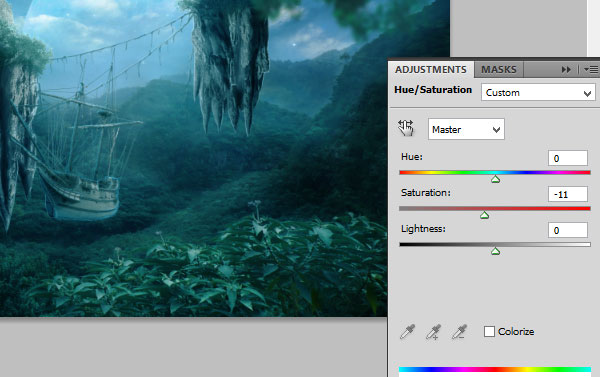This screenshot has height=377, width=600.
Task: Click the Saturation slider handle
Action: (484, 215)
